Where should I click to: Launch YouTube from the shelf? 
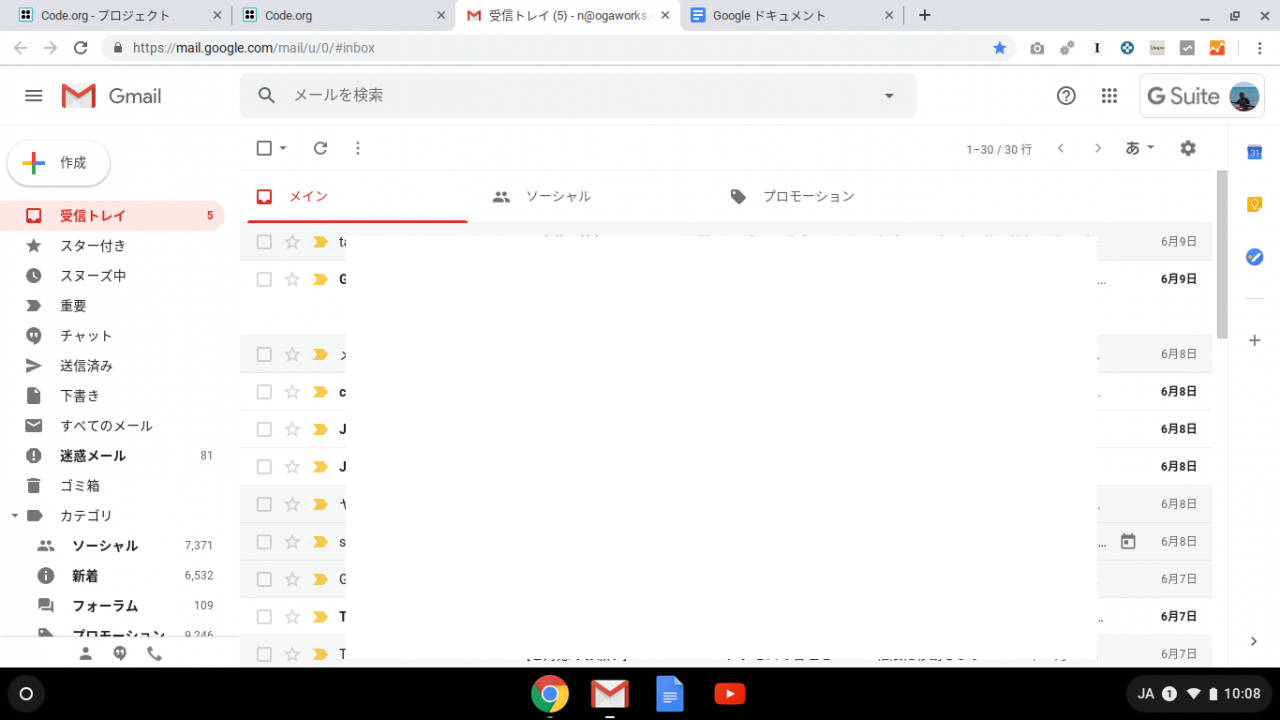coord(730,694)
